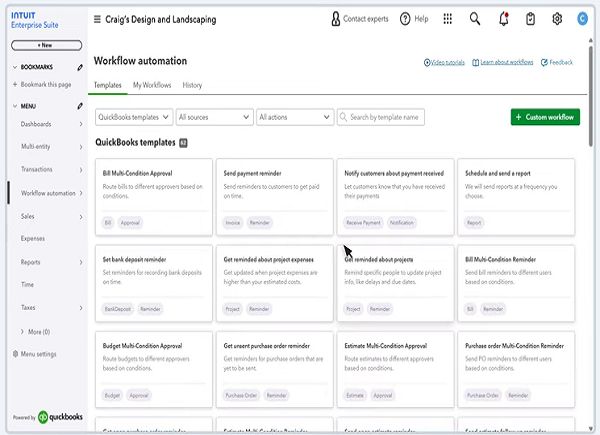The image size is (600, 435).
Task: Open the settings gear icon
Action: (556, 19)
